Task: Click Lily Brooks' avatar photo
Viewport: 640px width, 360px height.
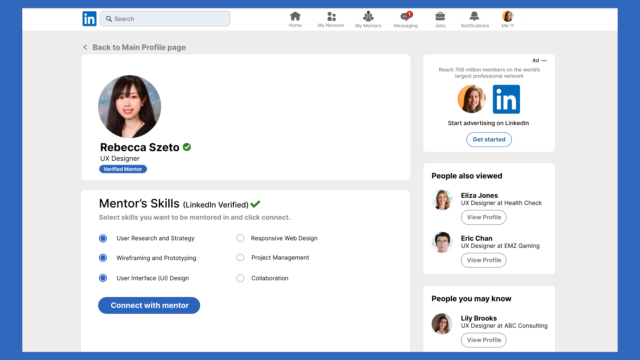Action: (x=442, y=324)
